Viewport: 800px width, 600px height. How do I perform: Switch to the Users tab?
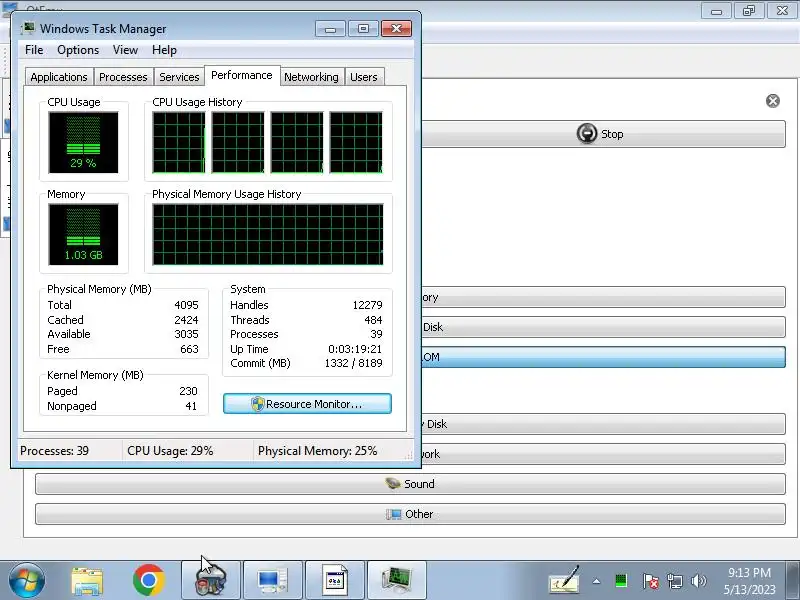coord(364,77)
